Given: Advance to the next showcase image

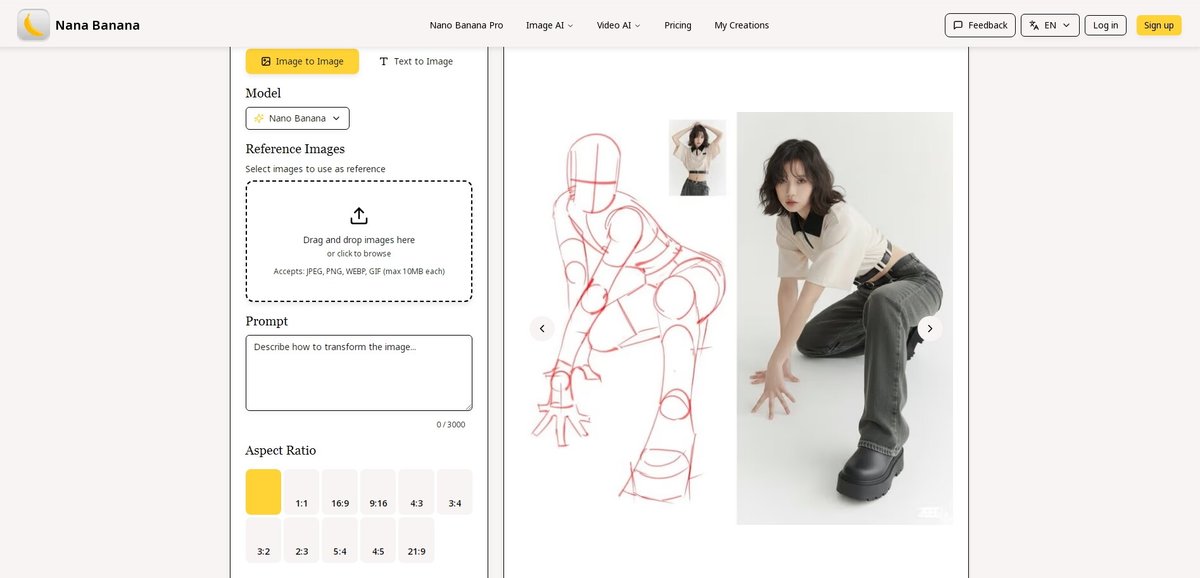Looking at the screenshot, I should pyautogui.click(x=930, y=328).
